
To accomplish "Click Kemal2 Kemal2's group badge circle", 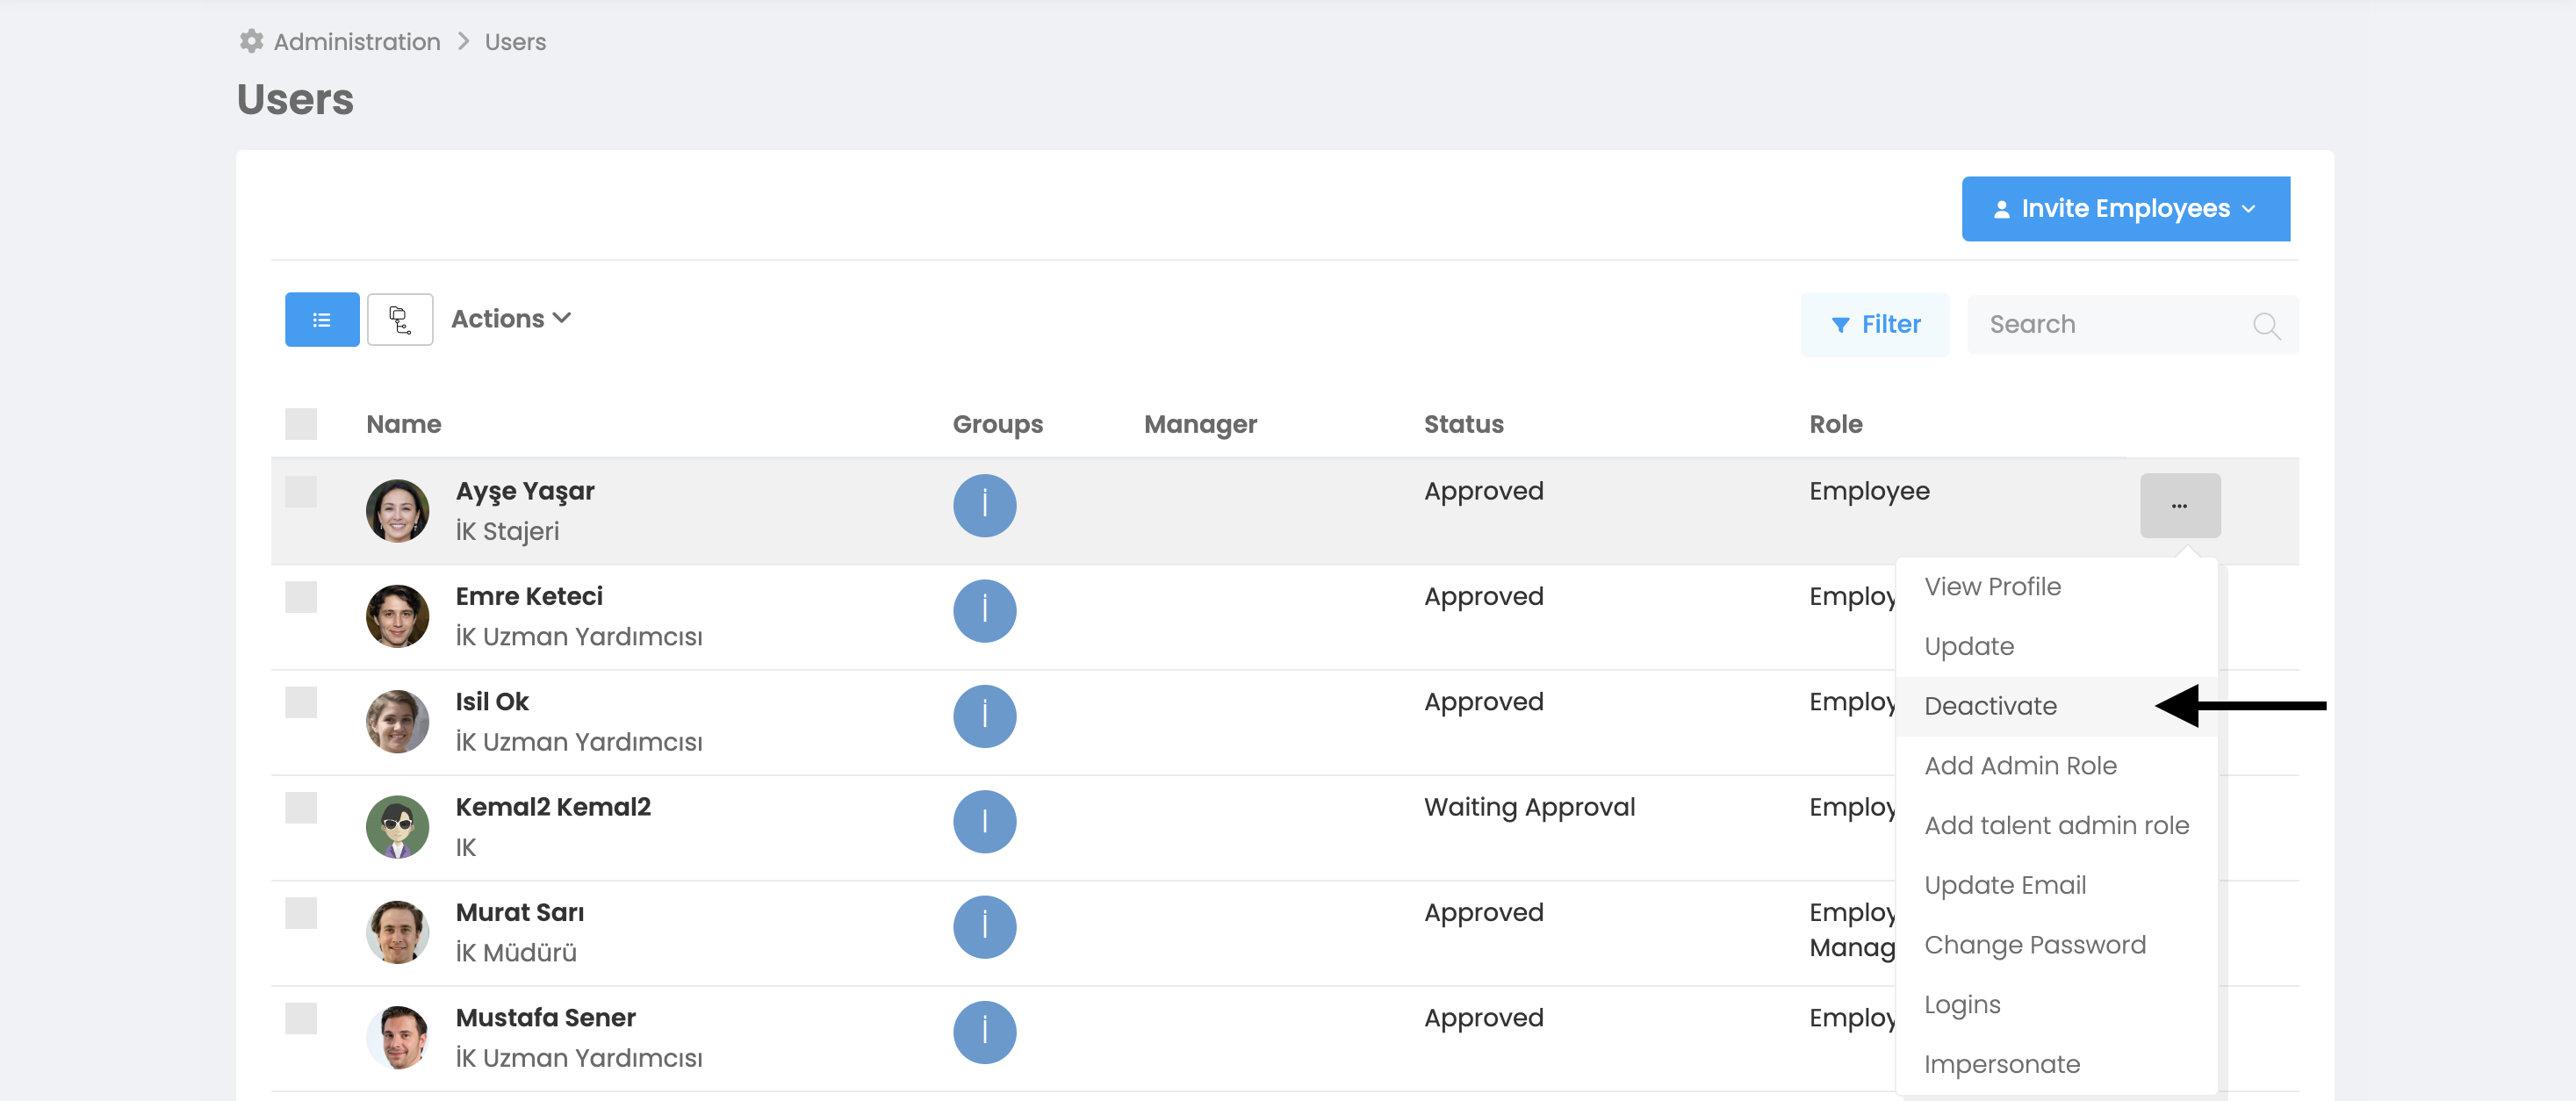I will pos(984,822).
